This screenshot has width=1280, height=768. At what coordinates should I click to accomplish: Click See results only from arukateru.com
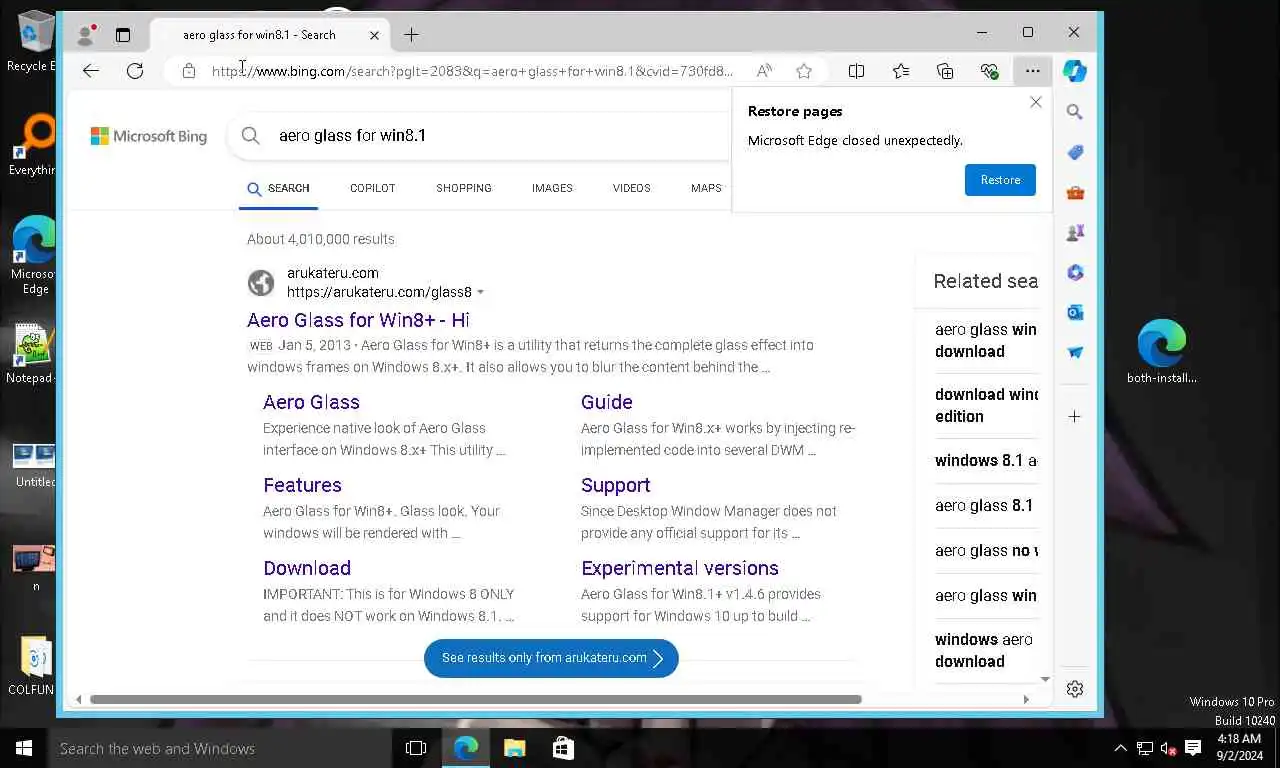tap(551, 658)
